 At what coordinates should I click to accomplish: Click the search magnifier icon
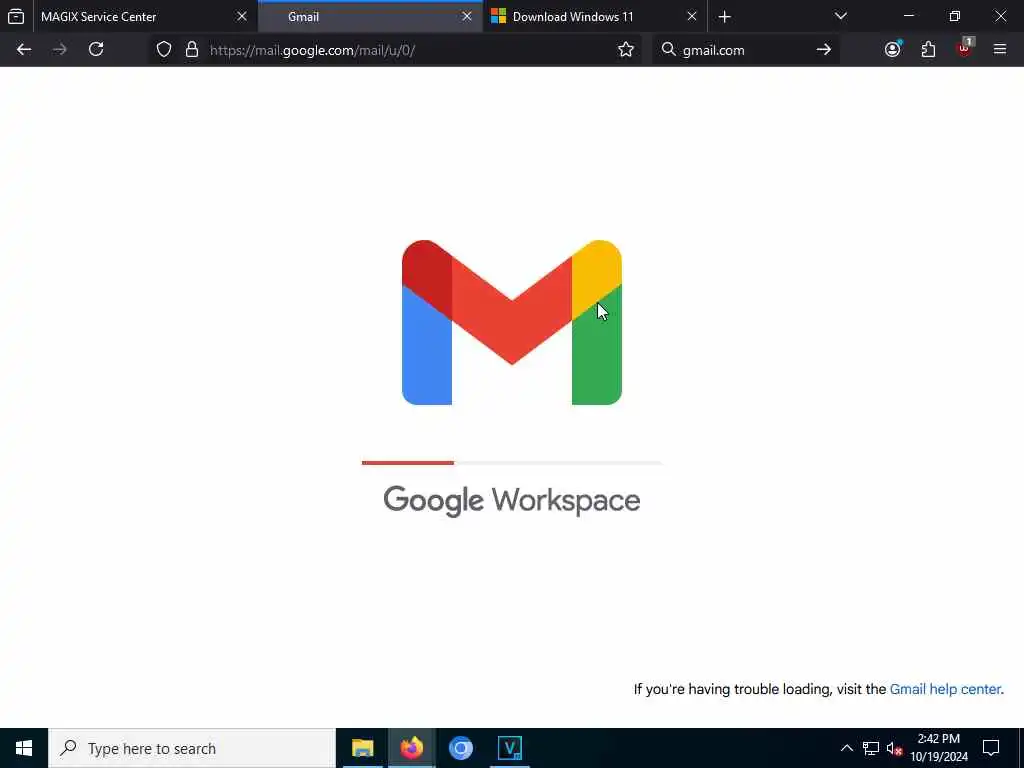[668, 50]
